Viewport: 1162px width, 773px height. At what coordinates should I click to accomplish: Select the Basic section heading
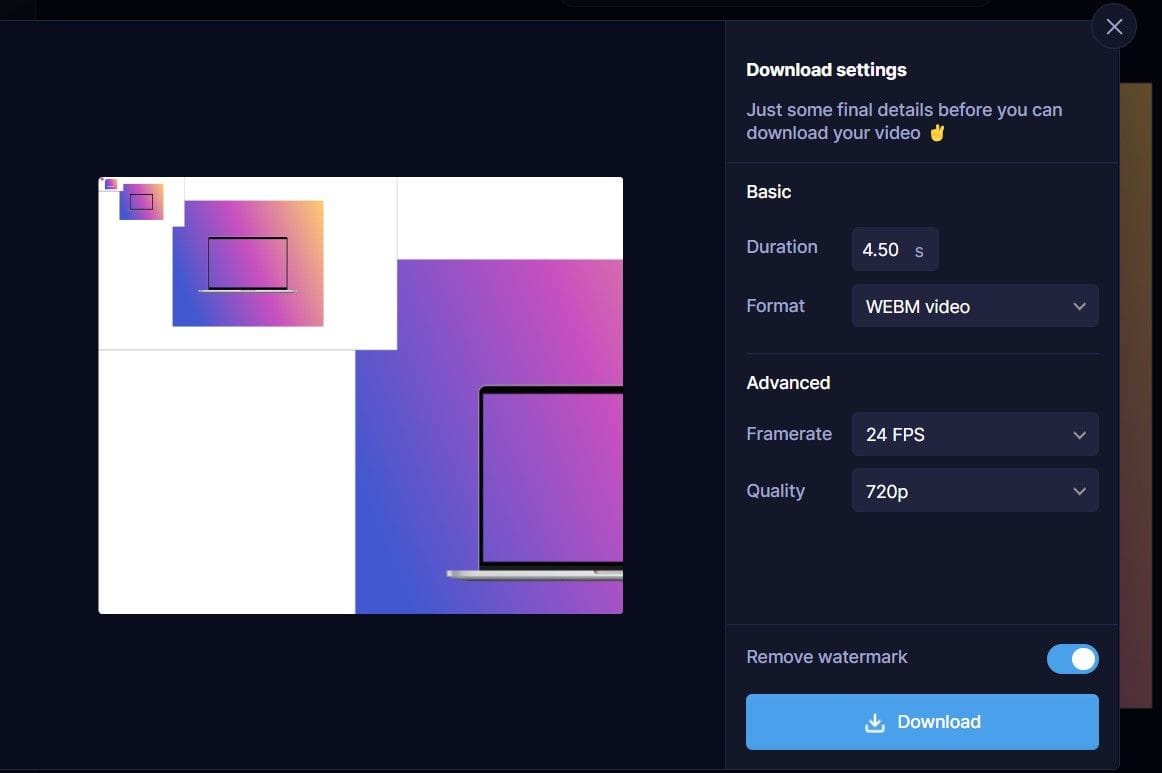click(x=768, y=191)
